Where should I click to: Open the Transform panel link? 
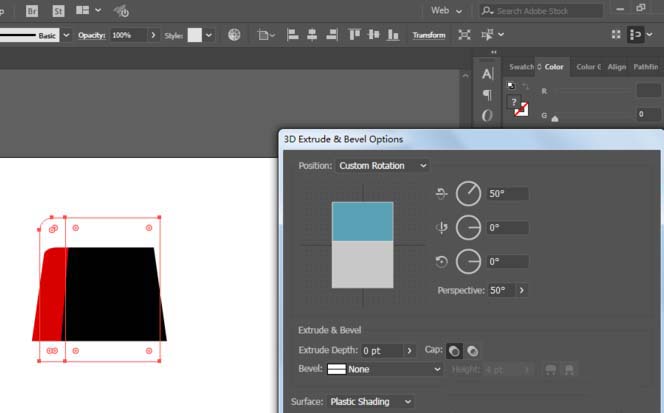[x=429, y=35]
